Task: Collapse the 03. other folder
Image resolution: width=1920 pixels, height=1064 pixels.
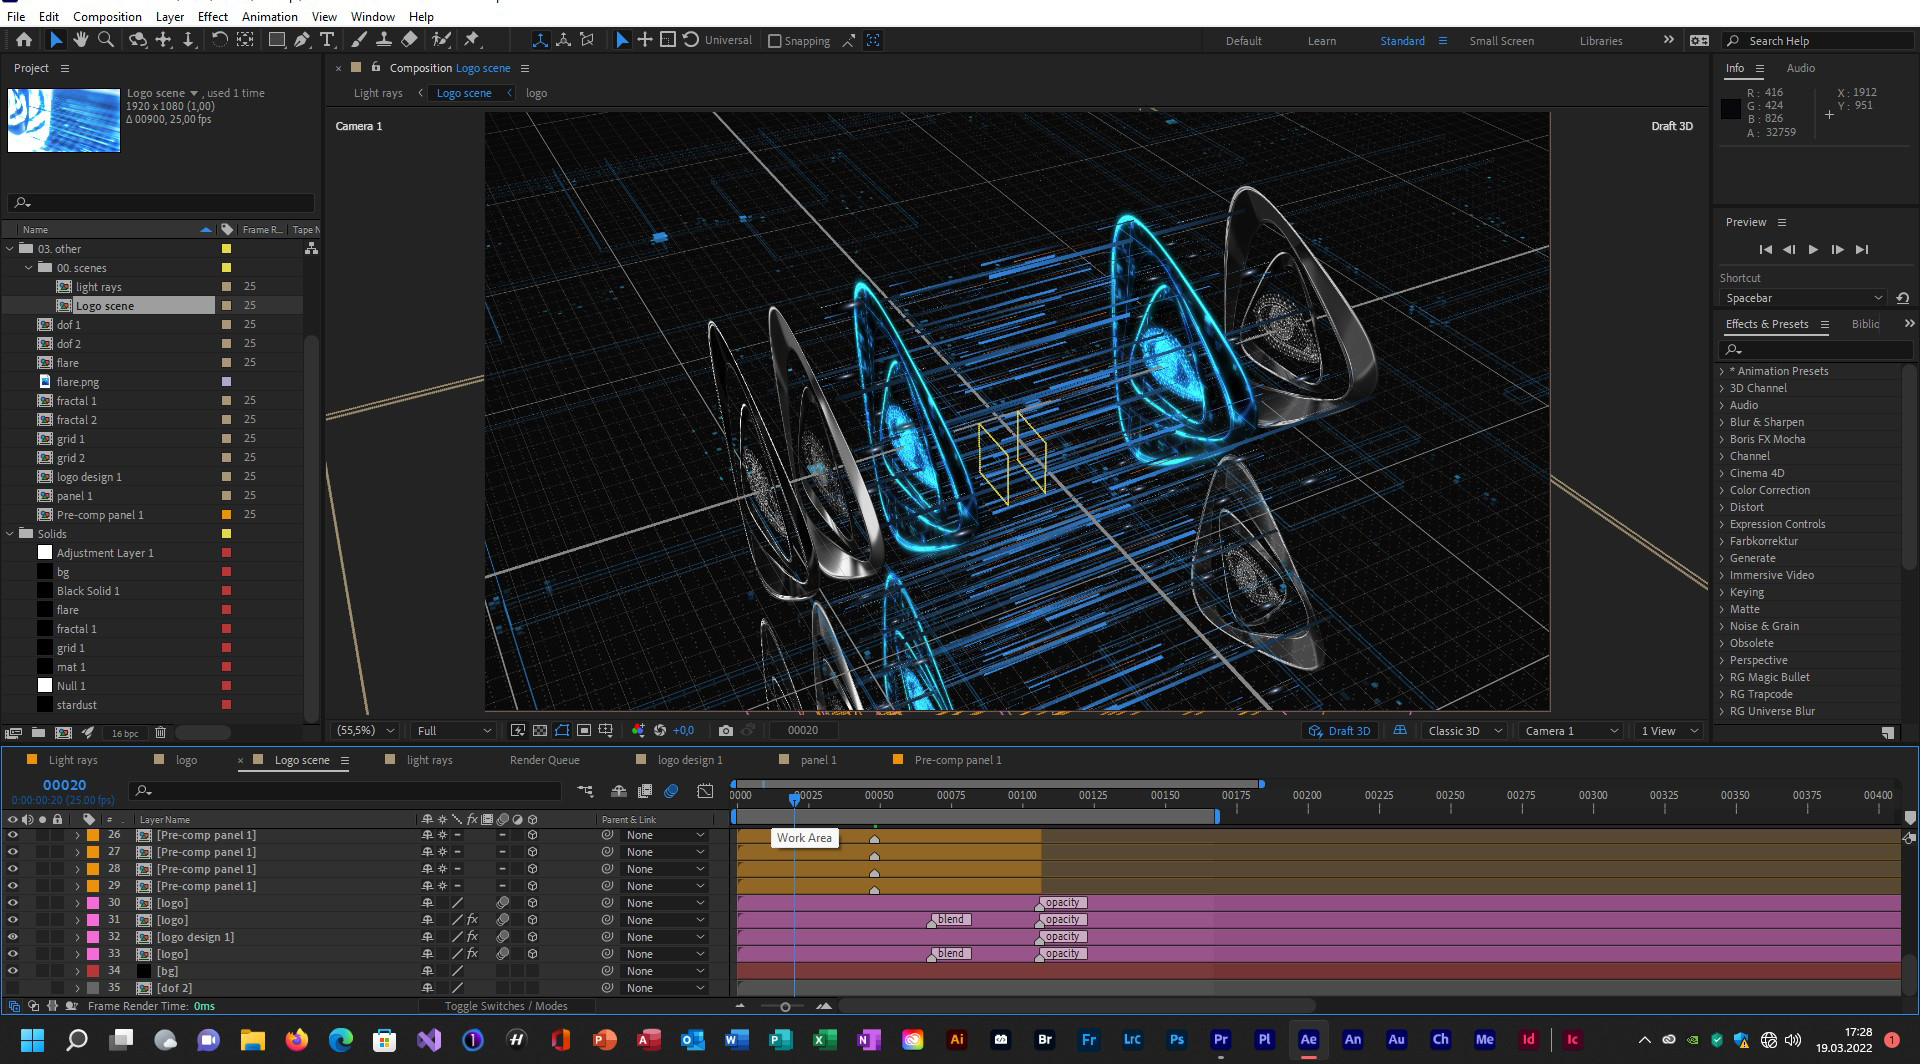Action: 11,249
